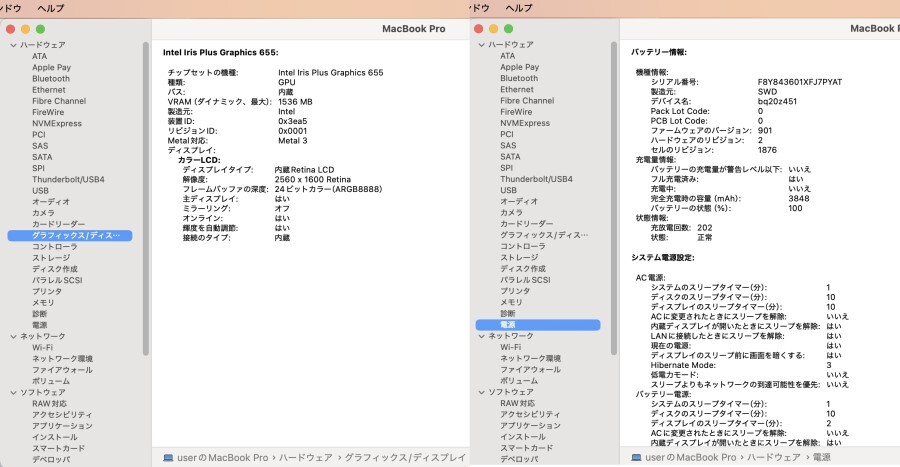Collapse ソフトウェア section in left window
The image size is (900, 467).
pos(13,392)
